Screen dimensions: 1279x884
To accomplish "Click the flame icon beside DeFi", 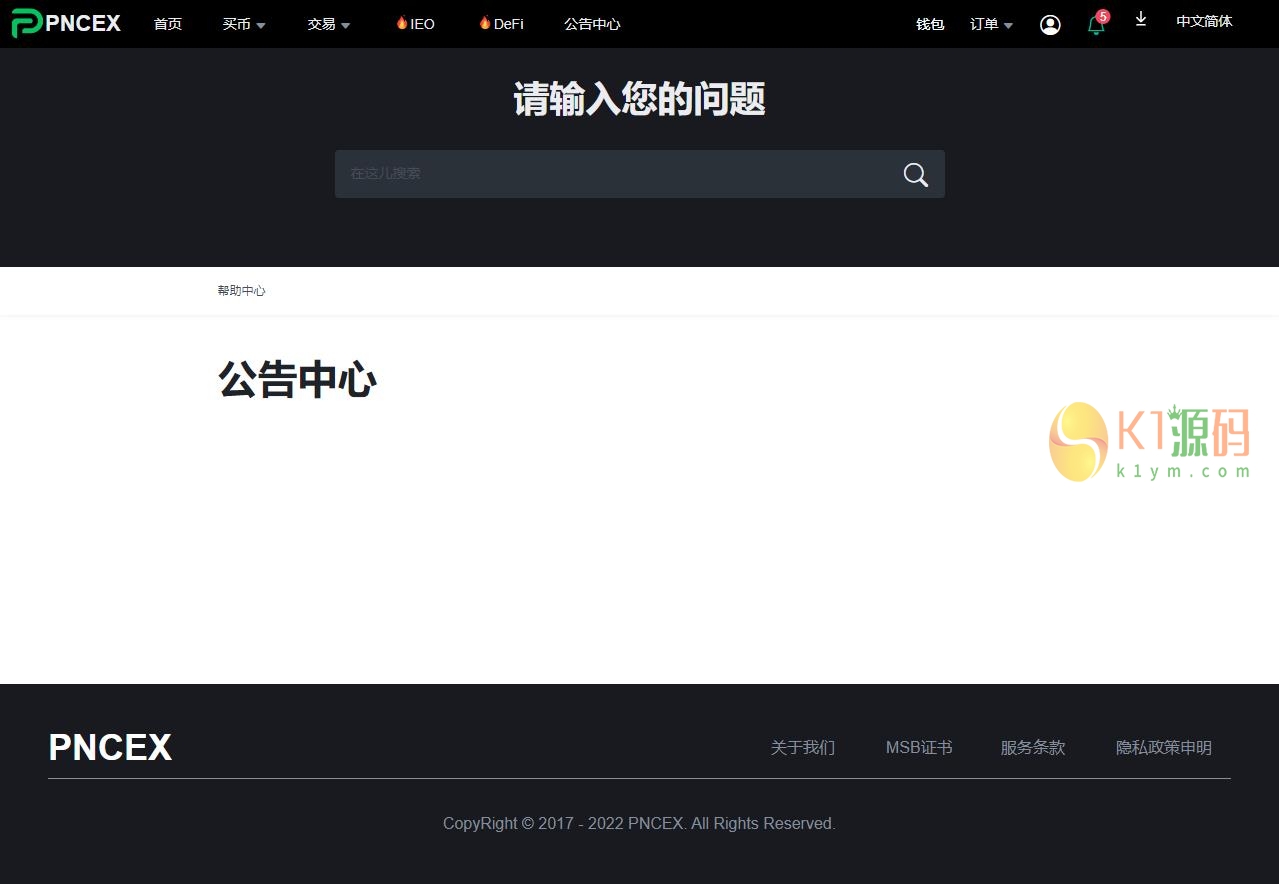I will [x=485, y=22].
